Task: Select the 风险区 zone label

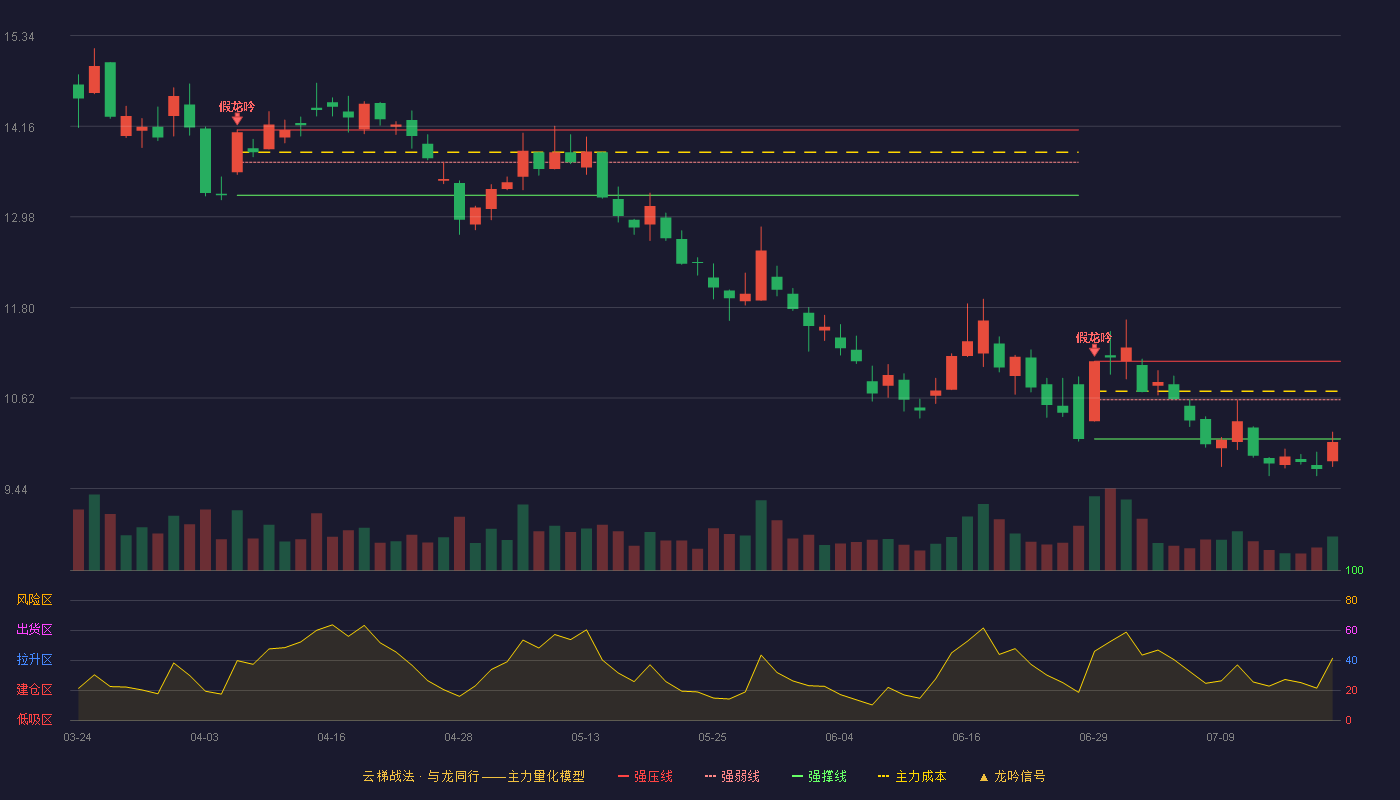Action: [35, 600]
